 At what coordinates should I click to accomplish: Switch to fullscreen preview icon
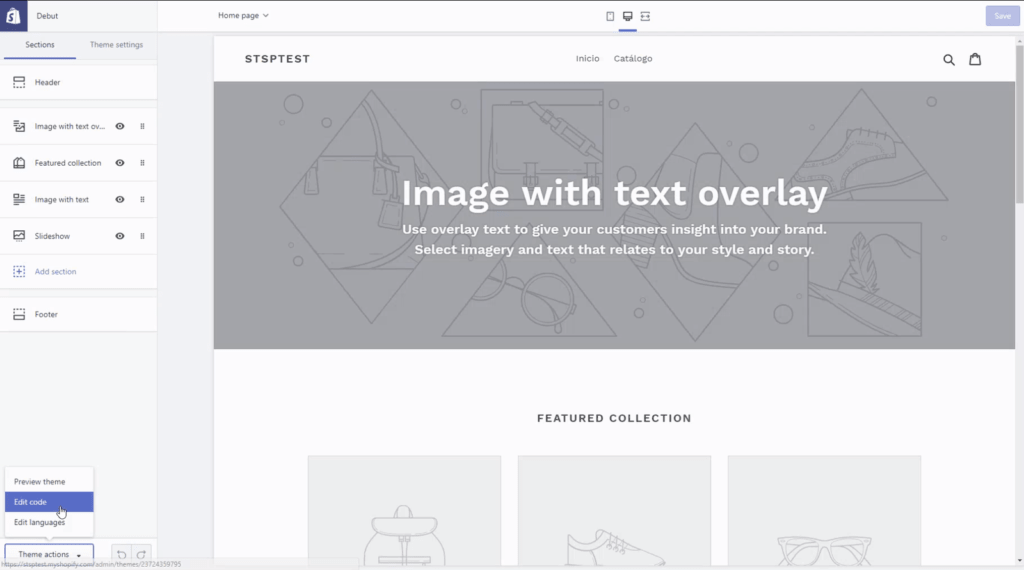[645, 16]
